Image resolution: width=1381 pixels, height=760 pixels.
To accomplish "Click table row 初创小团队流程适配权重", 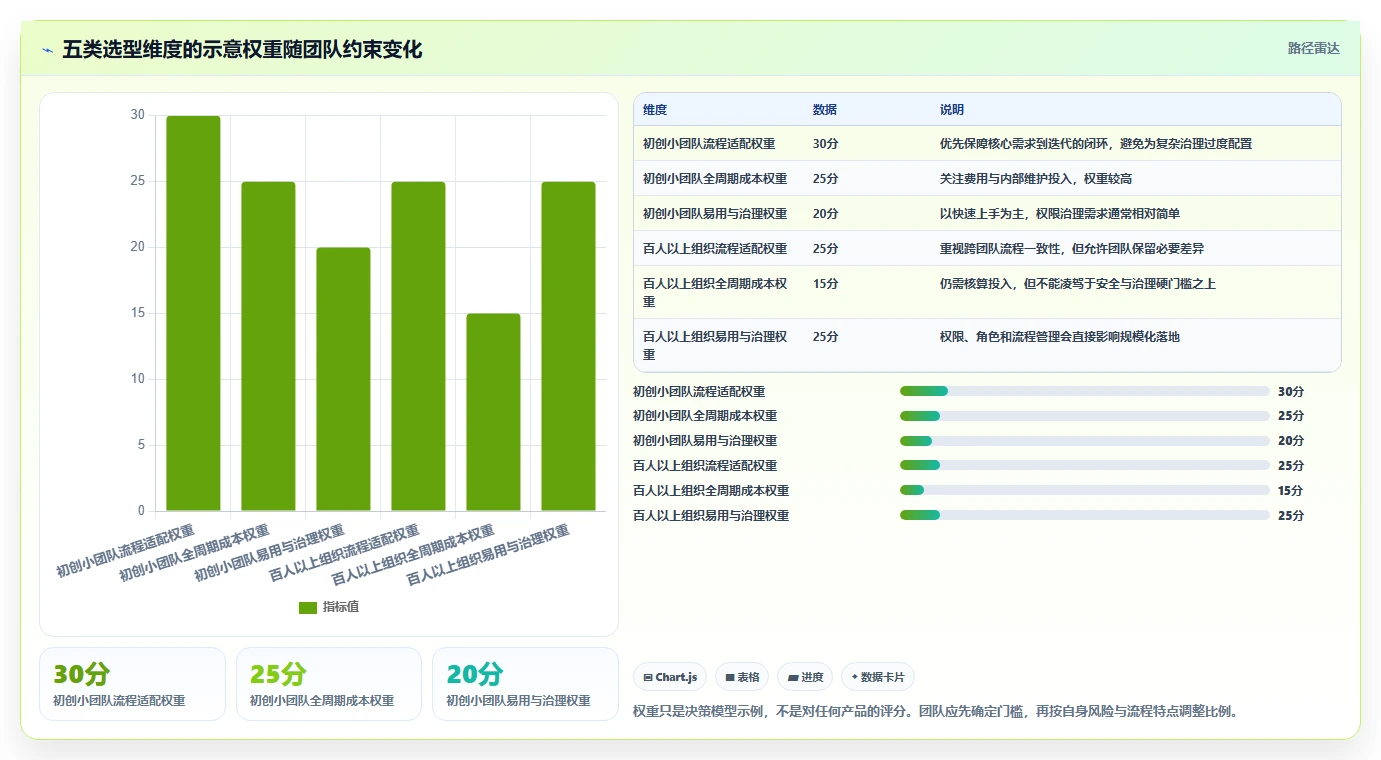I will pyautogui.click(x=987, y=144).
